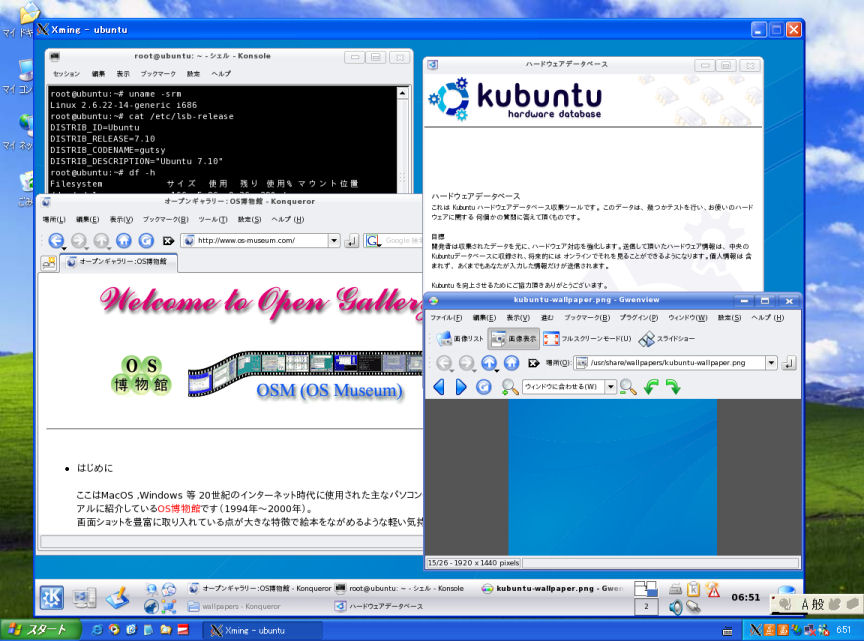Screen dimensions: 864x641
Task: Open Konqueror ツール(T) menu
Action: [x=213, y=219]
